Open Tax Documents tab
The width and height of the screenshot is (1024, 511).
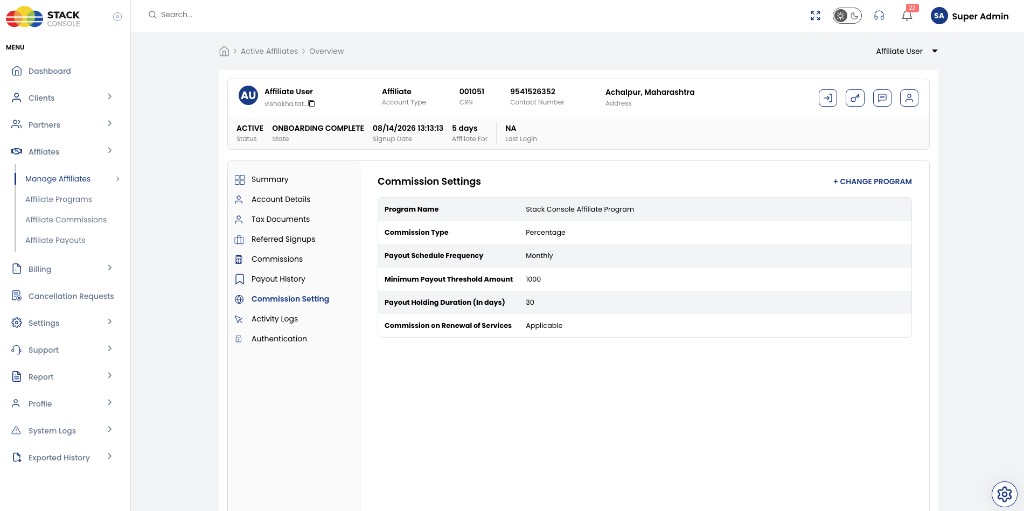click(280, 220)
